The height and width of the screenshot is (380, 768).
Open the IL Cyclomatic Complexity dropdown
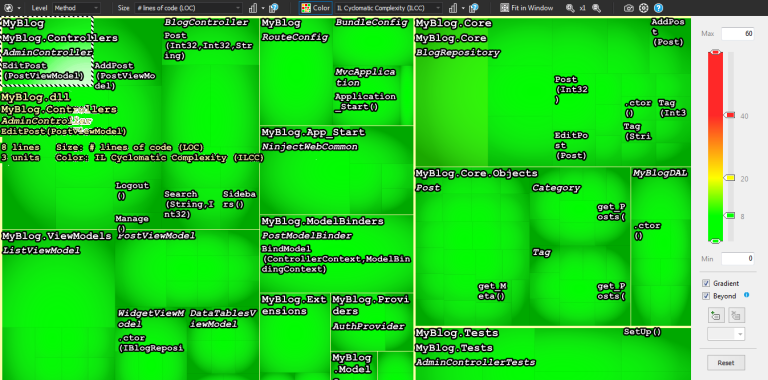coord(389,8)
